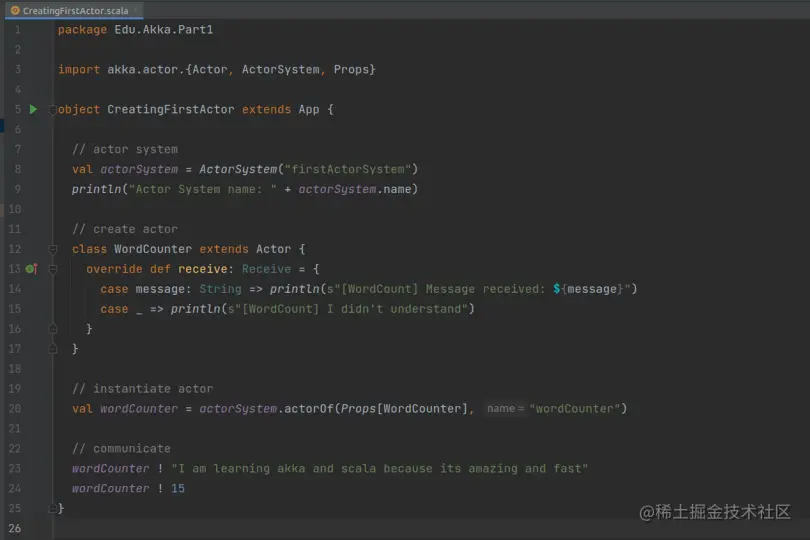Screen dimensions: 810x540
Task: Click the 'receive' method name
Action: [x=202, y=269]
